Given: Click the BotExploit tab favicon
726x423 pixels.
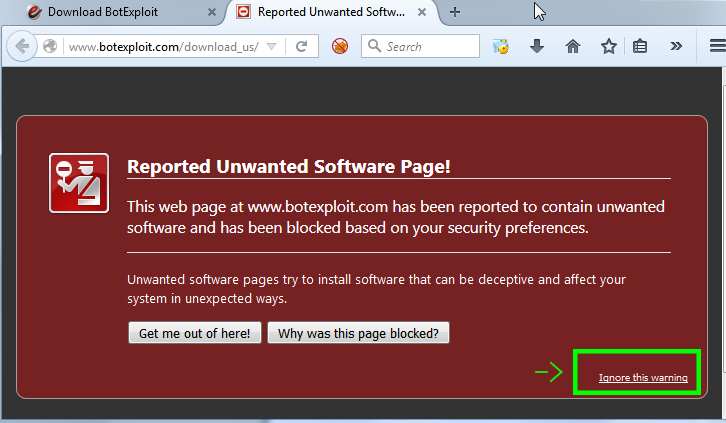Looking at the screenshot, I should coord(34,12).
